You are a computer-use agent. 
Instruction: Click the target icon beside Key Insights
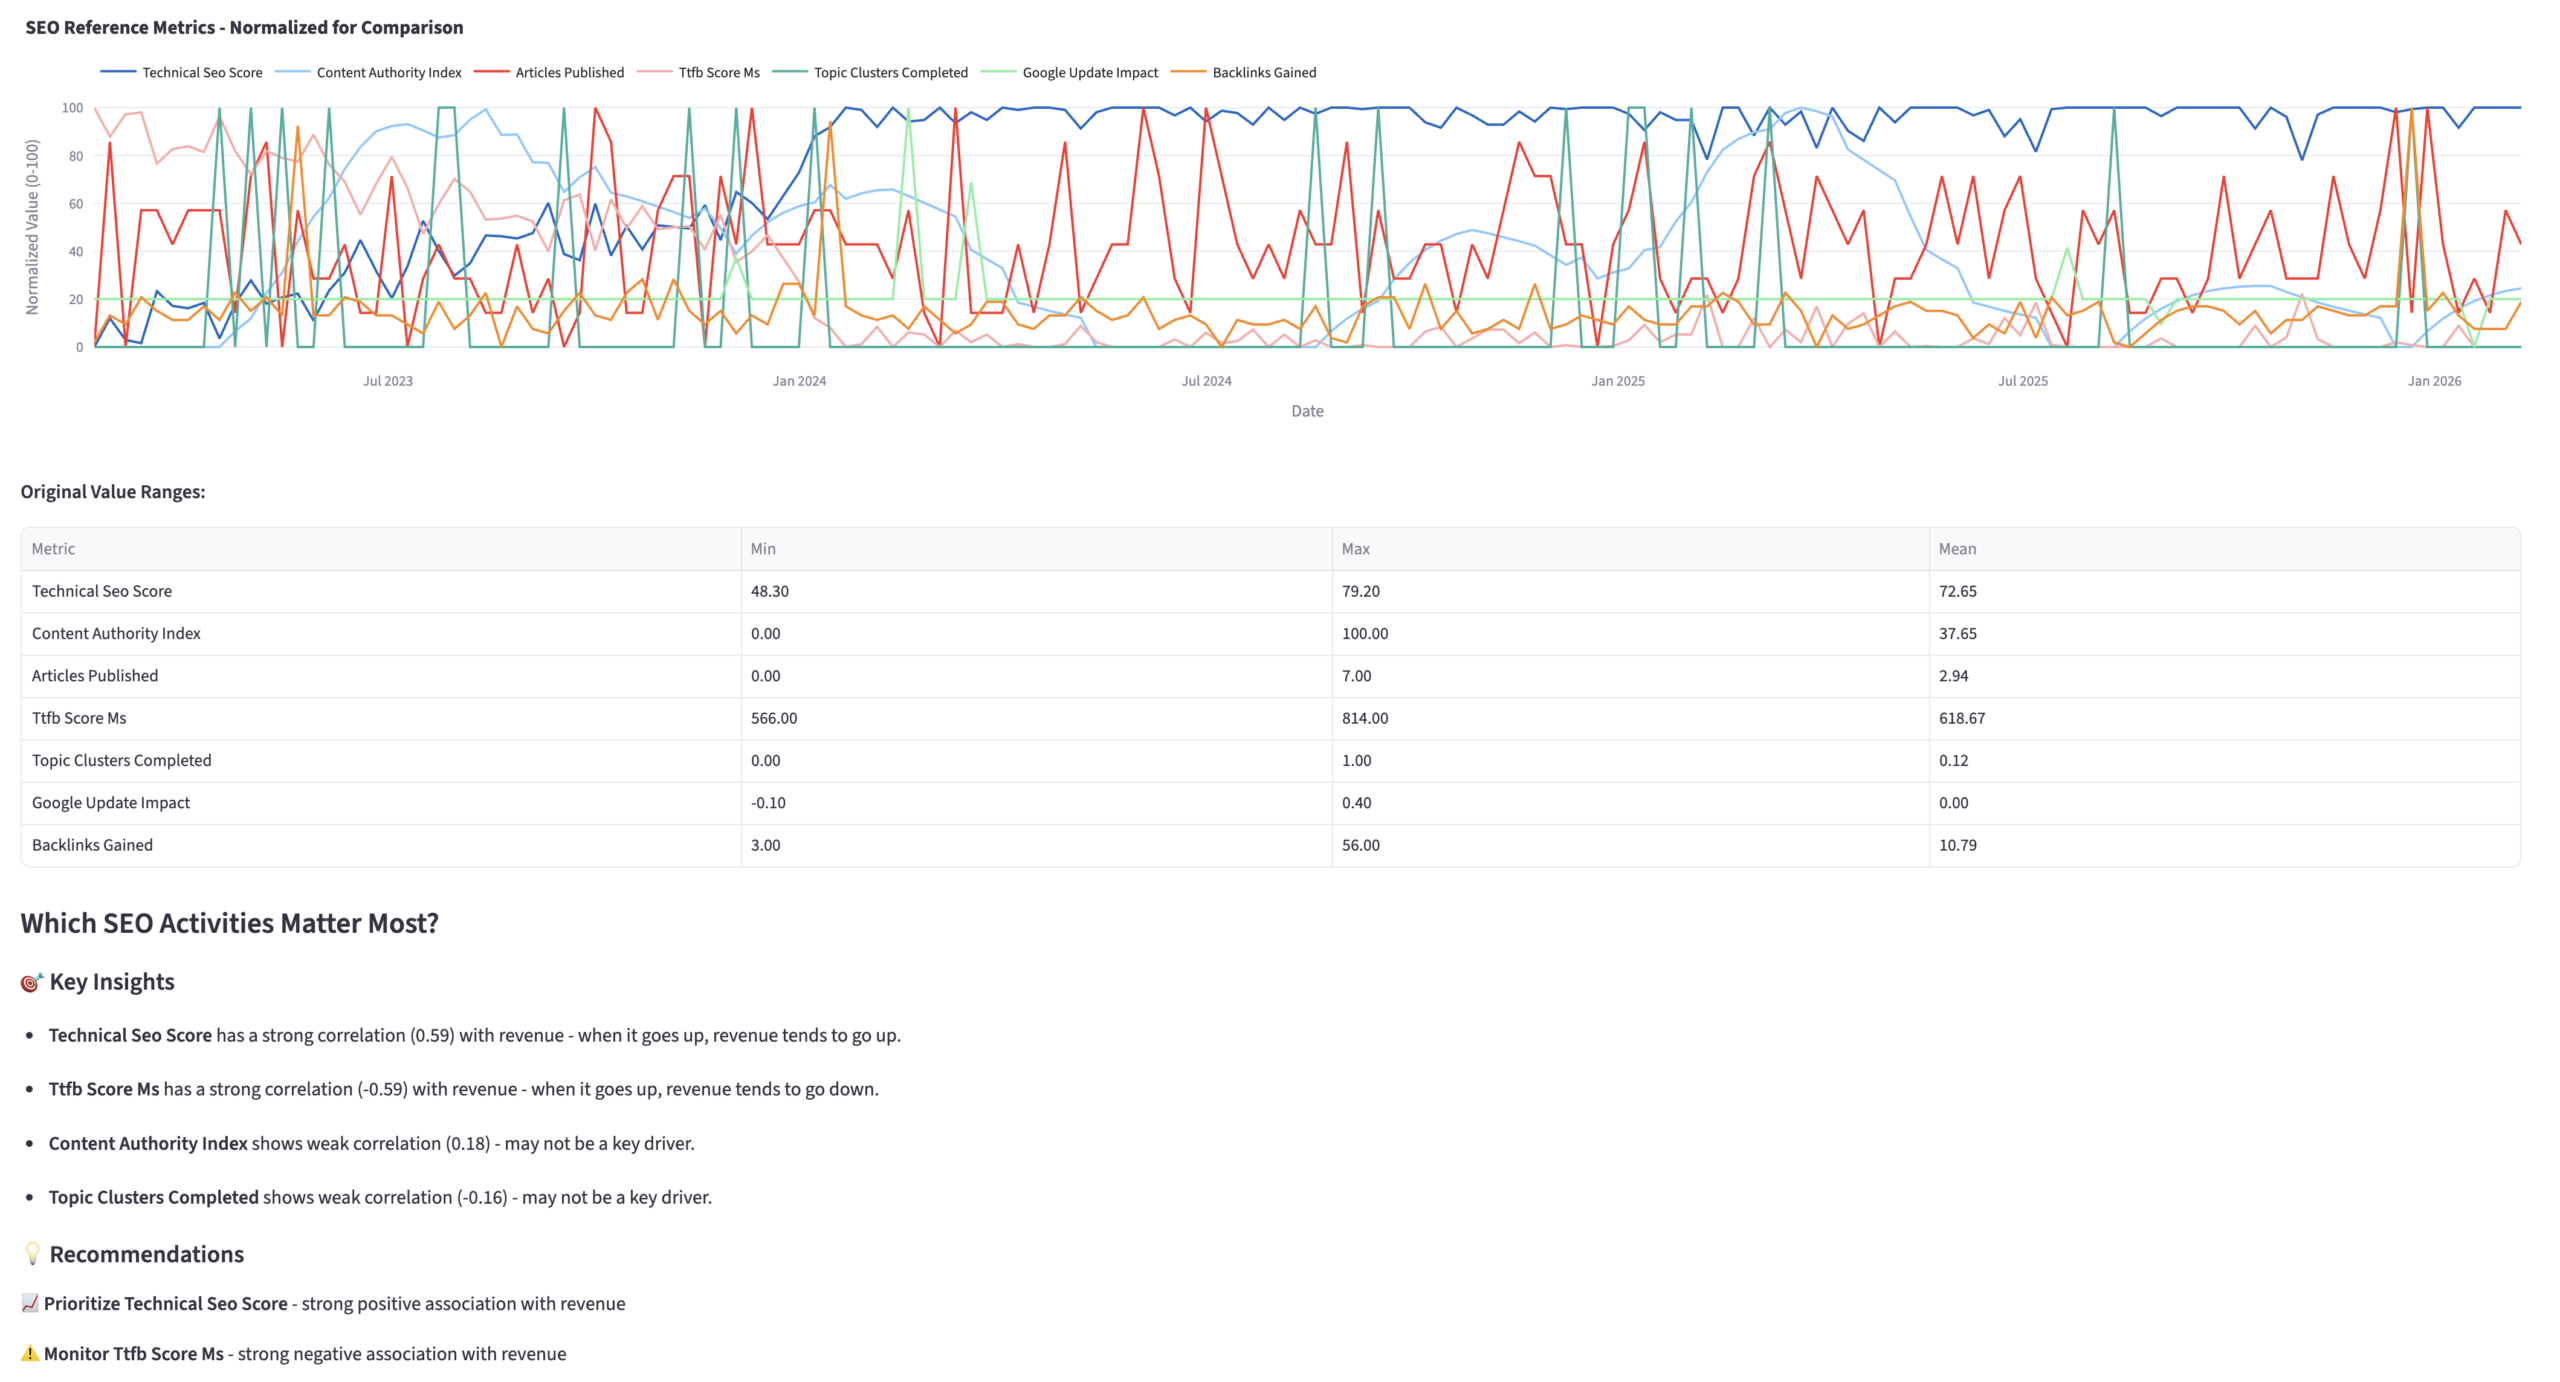pyautogui.click(x=31, y=981)
